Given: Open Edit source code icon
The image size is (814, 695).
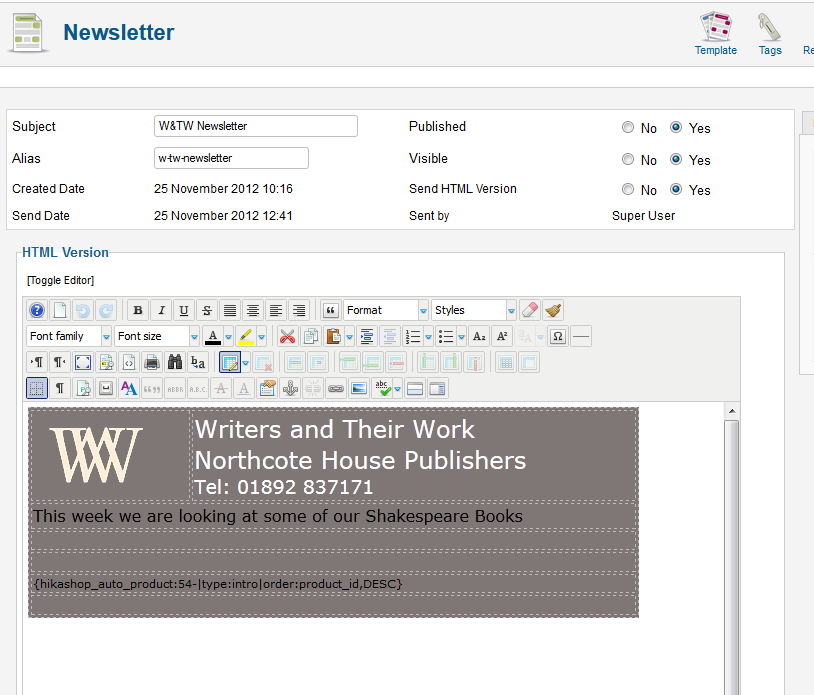Looking at the screenshot, I should tap(129, 362).
